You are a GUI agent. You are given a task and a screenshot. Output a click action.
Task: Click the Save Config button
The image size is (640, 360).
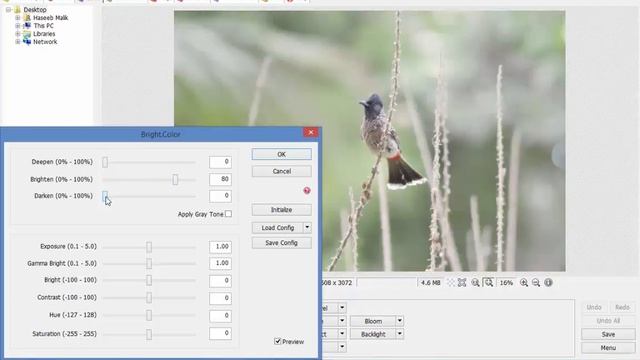(282, 243)
